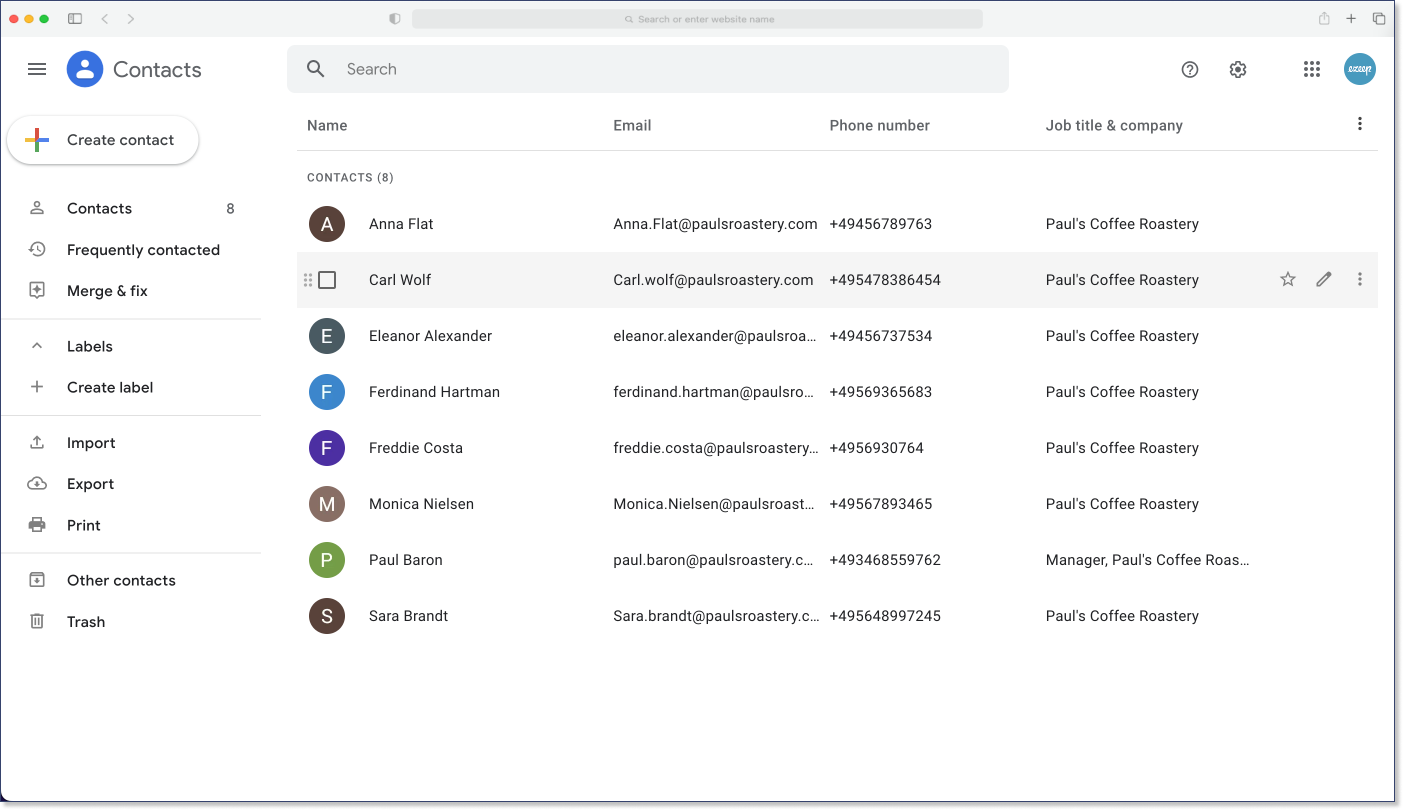Click the Create label link

coord(110,387)
